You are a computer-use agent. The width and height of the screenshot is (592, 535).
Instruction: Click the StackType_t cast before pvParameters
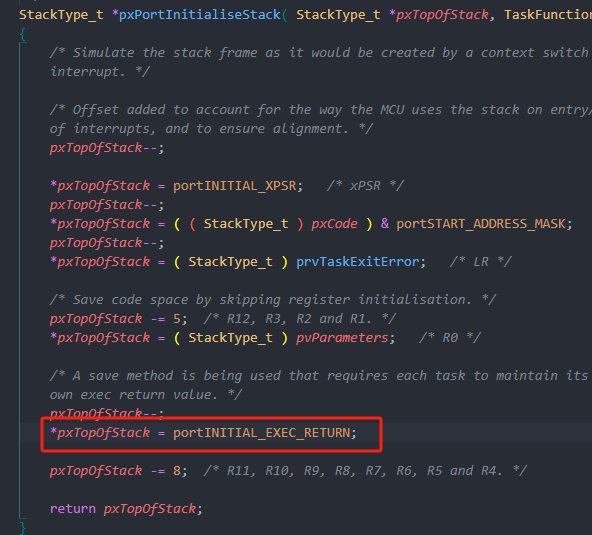[230, 338]
